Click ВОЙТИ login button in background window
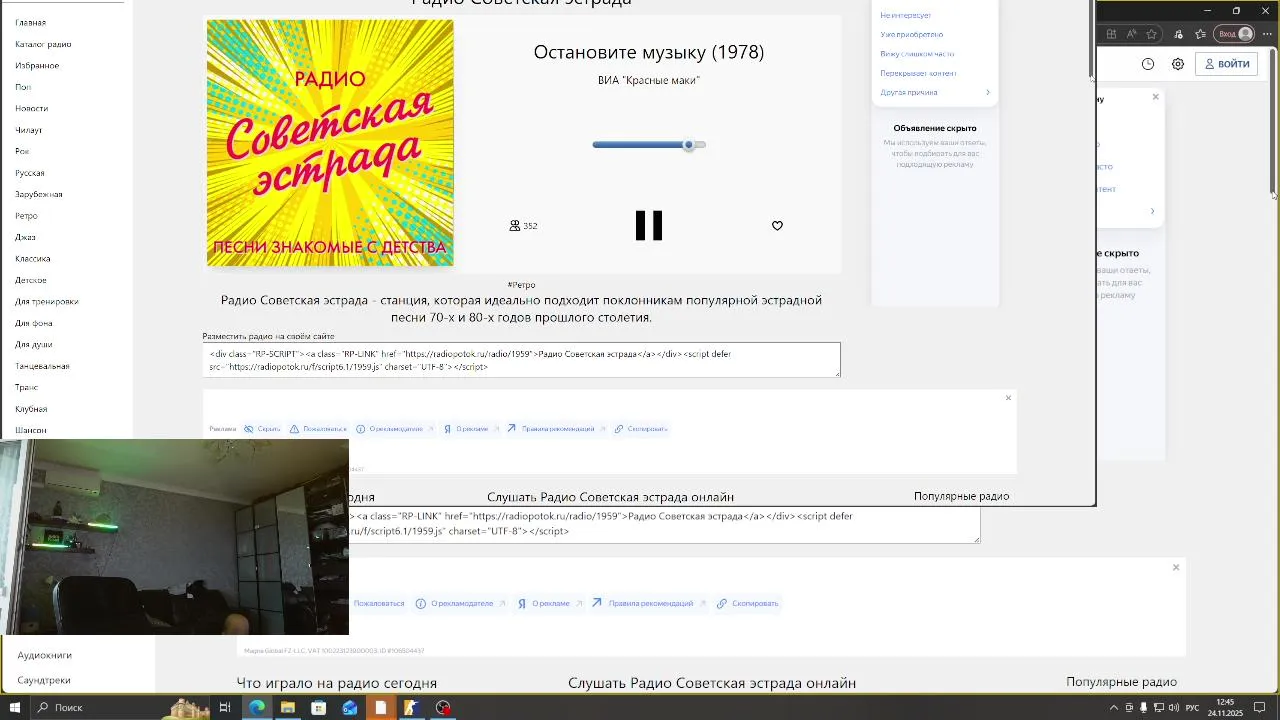The height and width of the screenshot is (720, 1280). tap(1227, 64)
